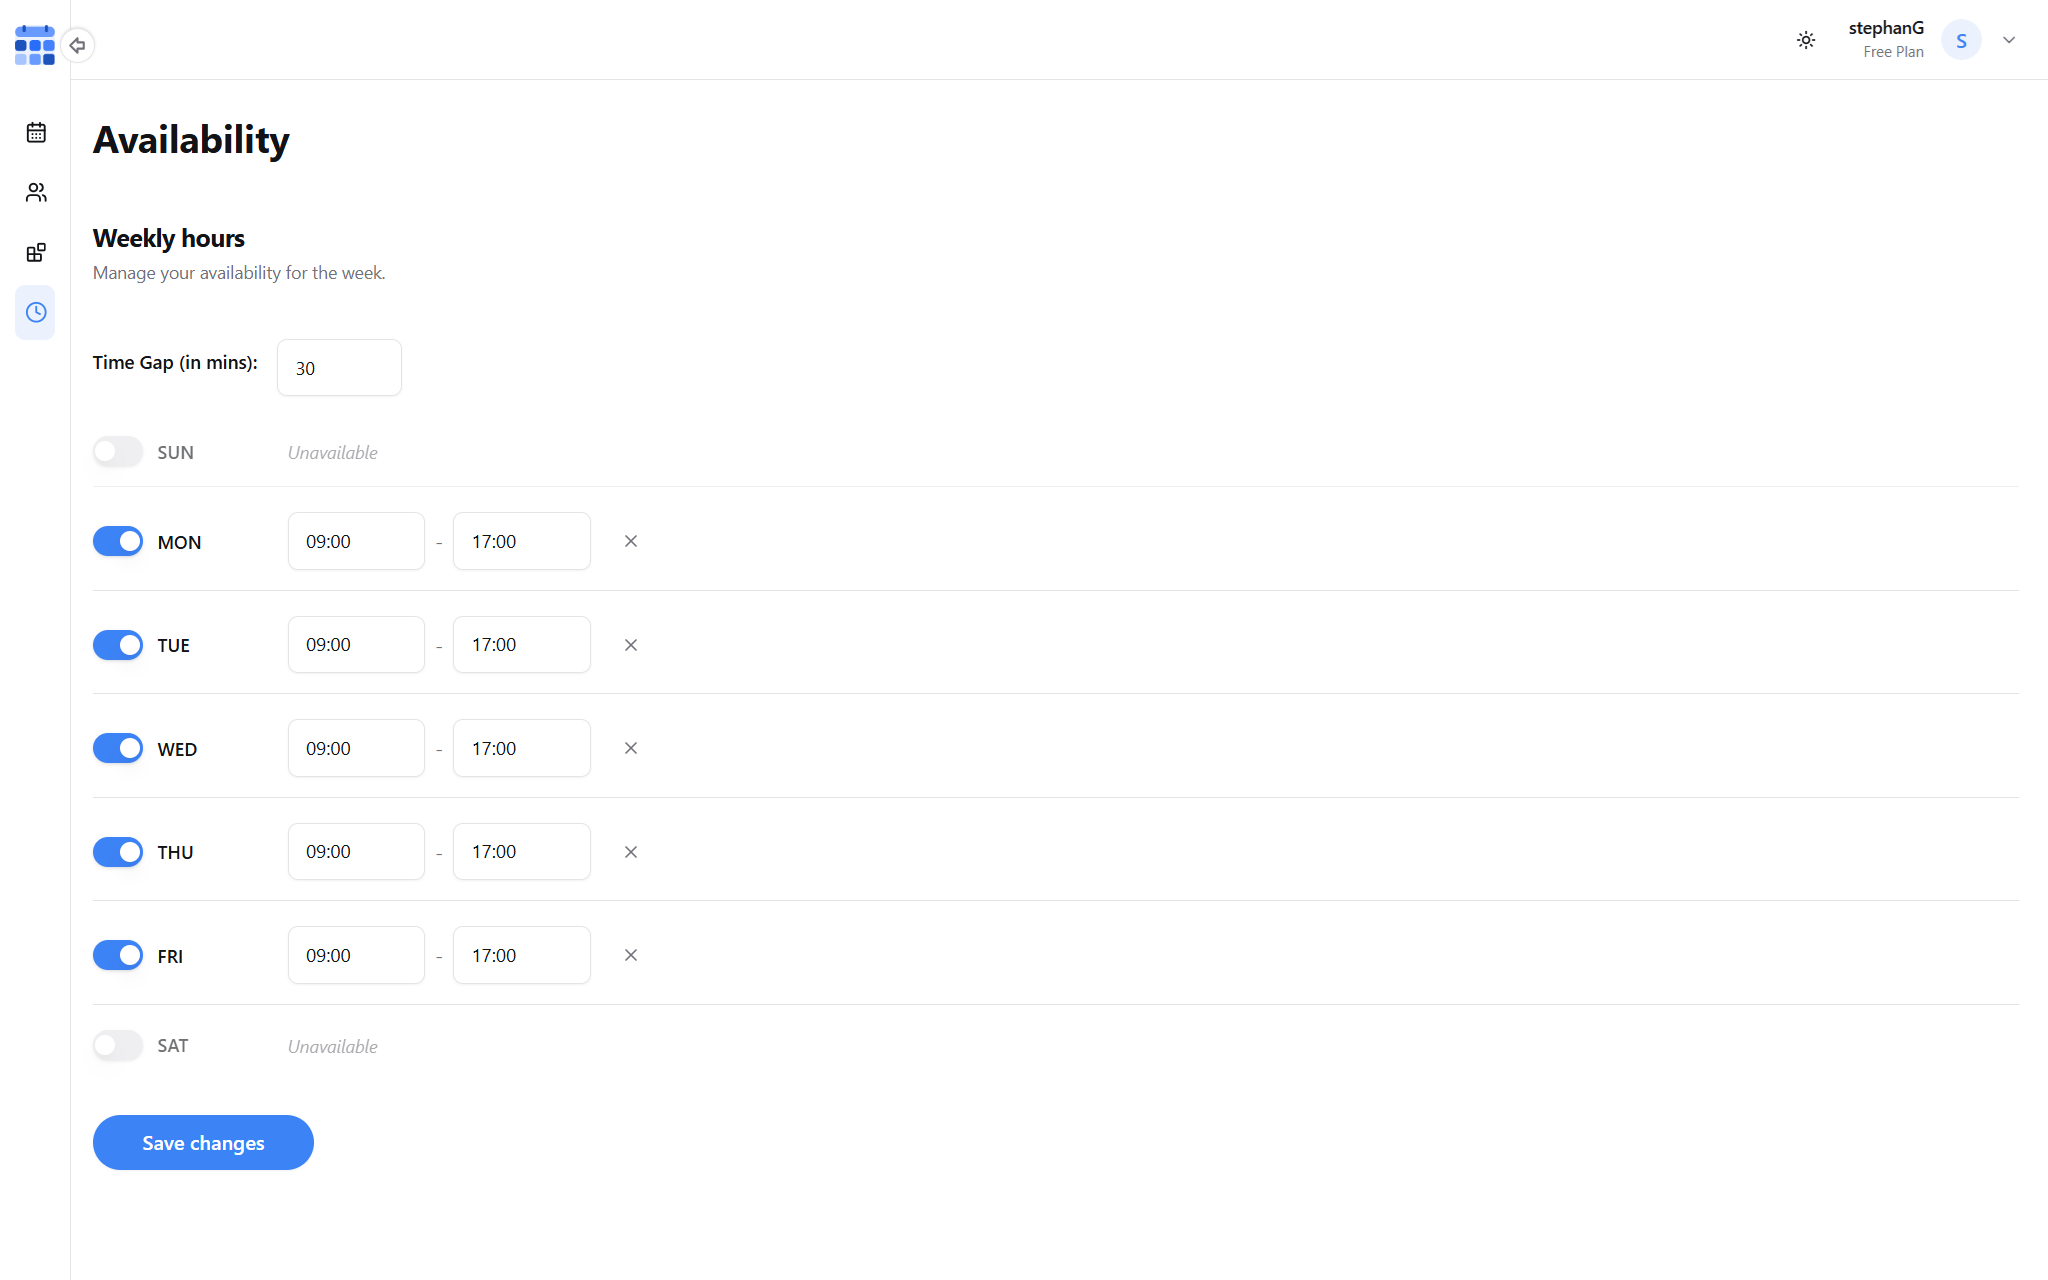Open the integrations apps sidebar icon
The width and height of the screenshot is (2048, 1280).
click(x=36, y=252)
